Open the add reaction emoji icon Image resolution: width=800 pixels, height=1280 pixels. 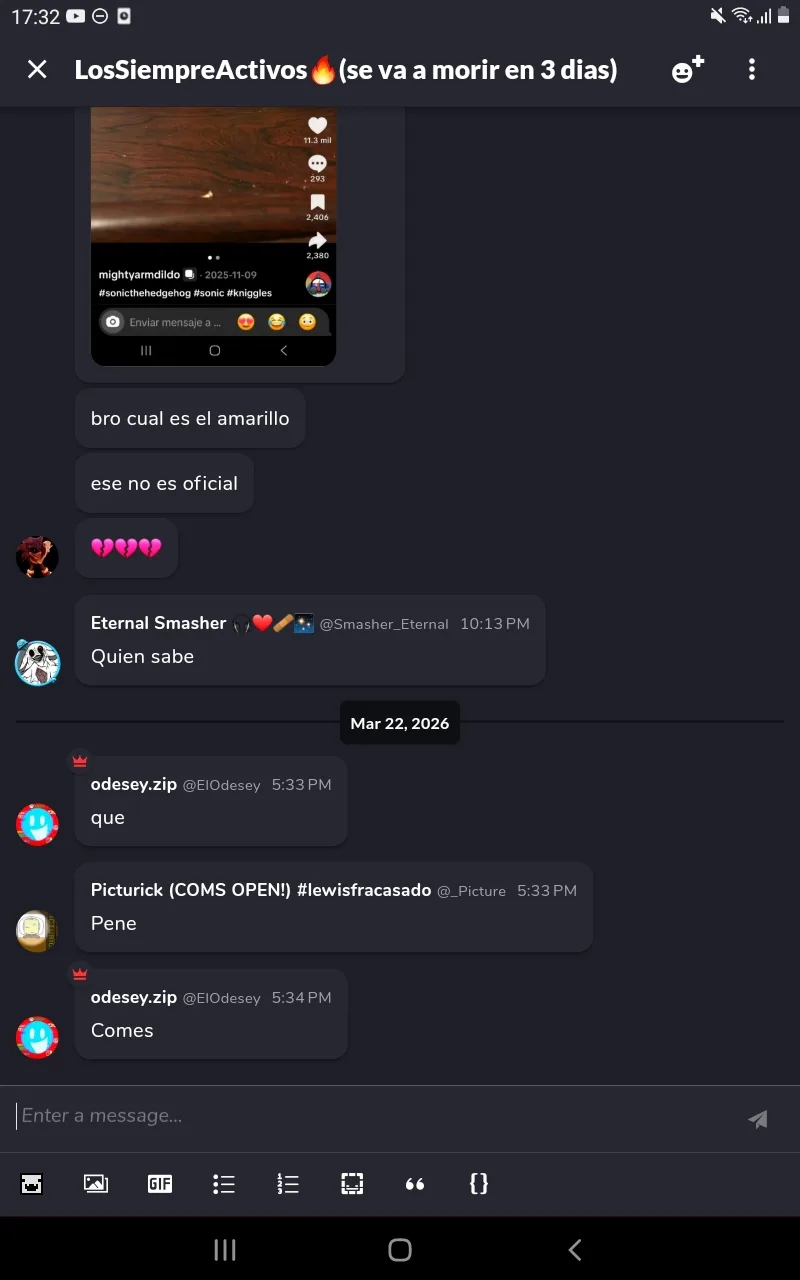pyautogui.click(x=687, y=69)
